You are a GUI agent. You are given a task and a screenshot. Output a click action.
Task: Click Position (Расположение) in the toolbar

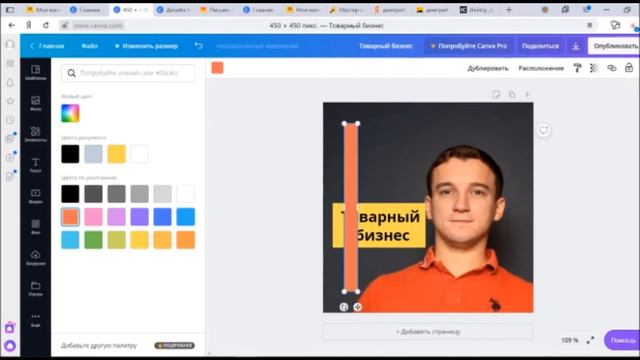click(541, 68)
